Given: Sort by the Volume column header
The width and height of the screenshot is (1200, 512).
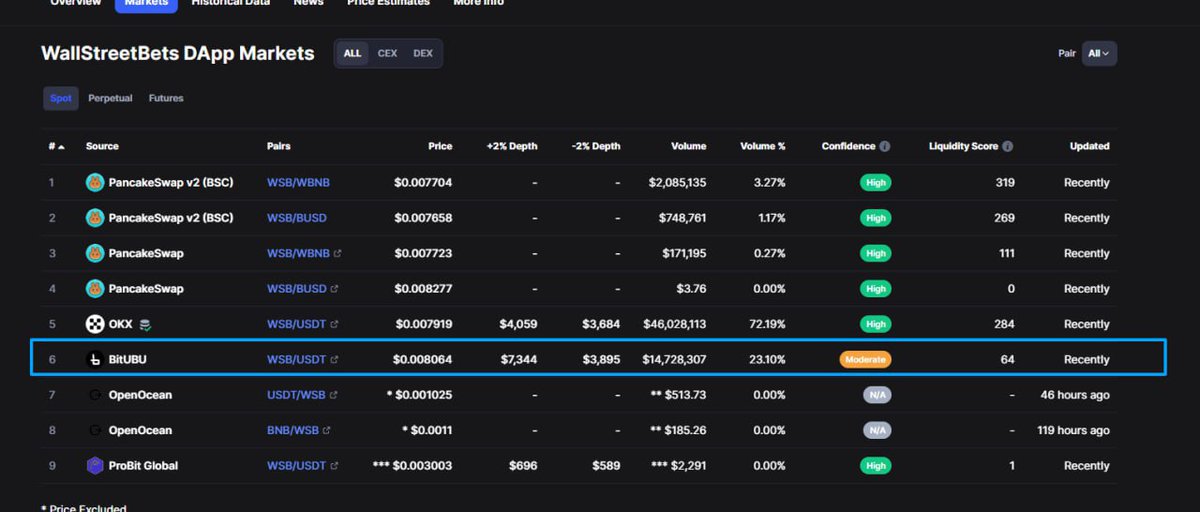Looking at the screenshot, I should coord(688,146).
